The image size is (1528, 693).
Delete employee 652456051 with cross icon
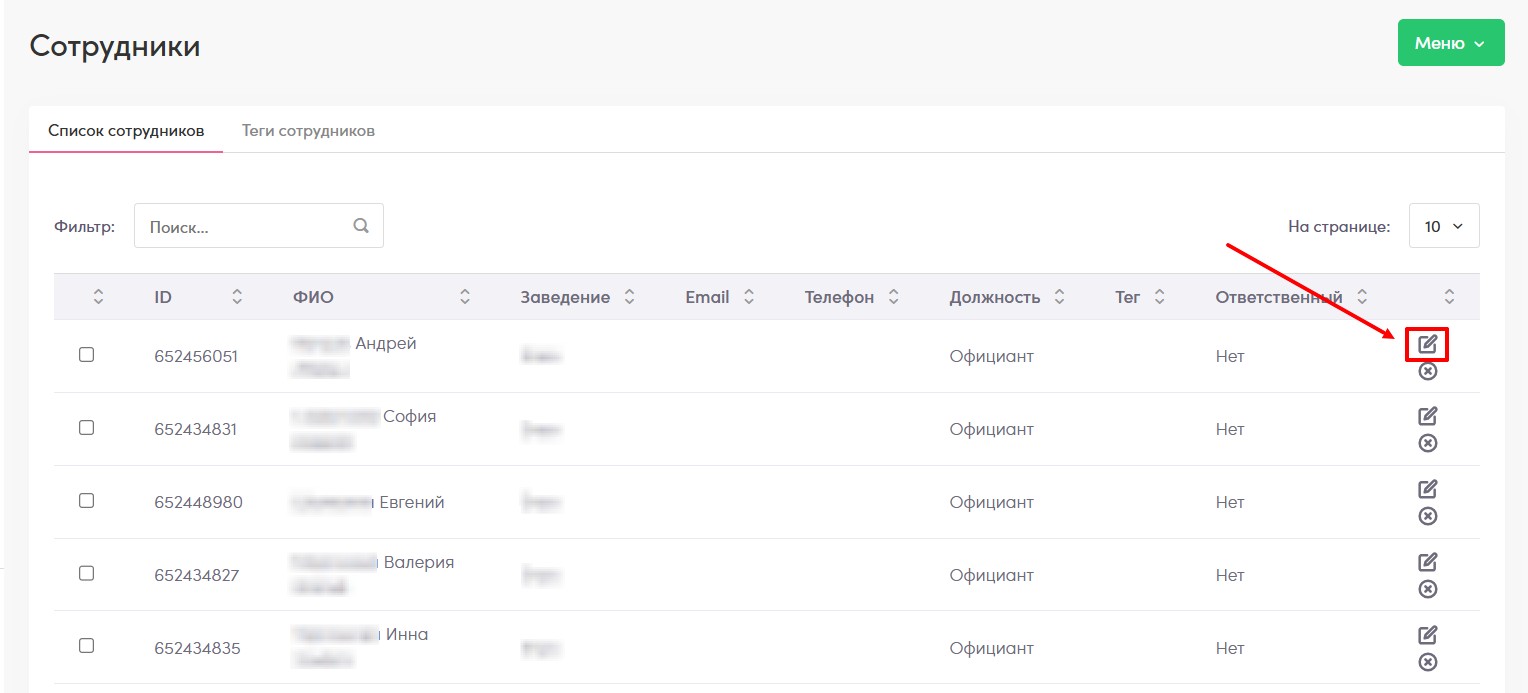coord(1428,371)
